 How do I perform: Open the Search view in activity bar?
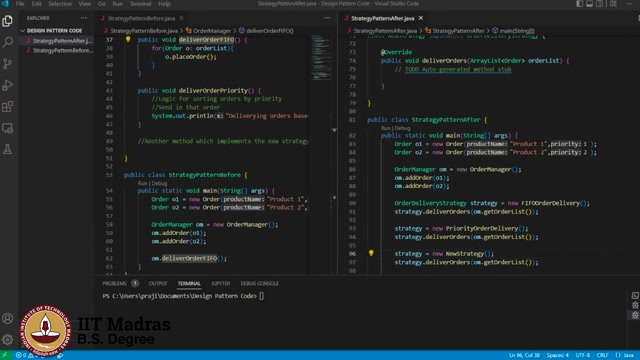7,42
